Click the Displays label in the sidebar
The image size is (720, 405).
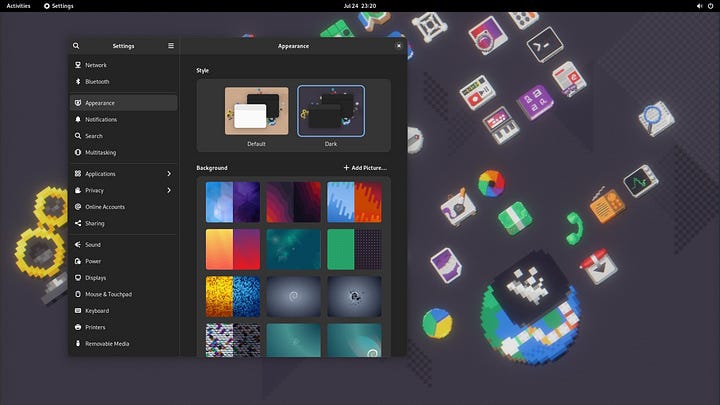click(96, 278)
